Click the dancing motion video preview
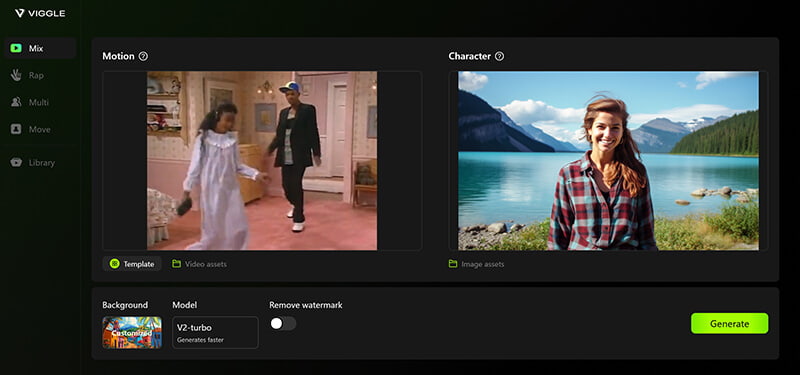The image size is (800, 375). click(262, 161)
